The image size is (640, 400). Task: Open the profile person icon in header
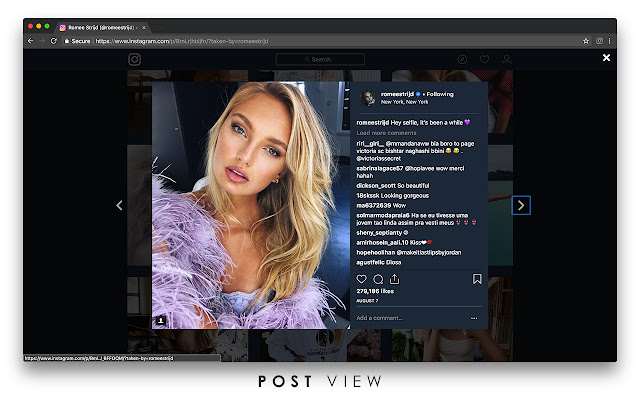tap(507, 60)
